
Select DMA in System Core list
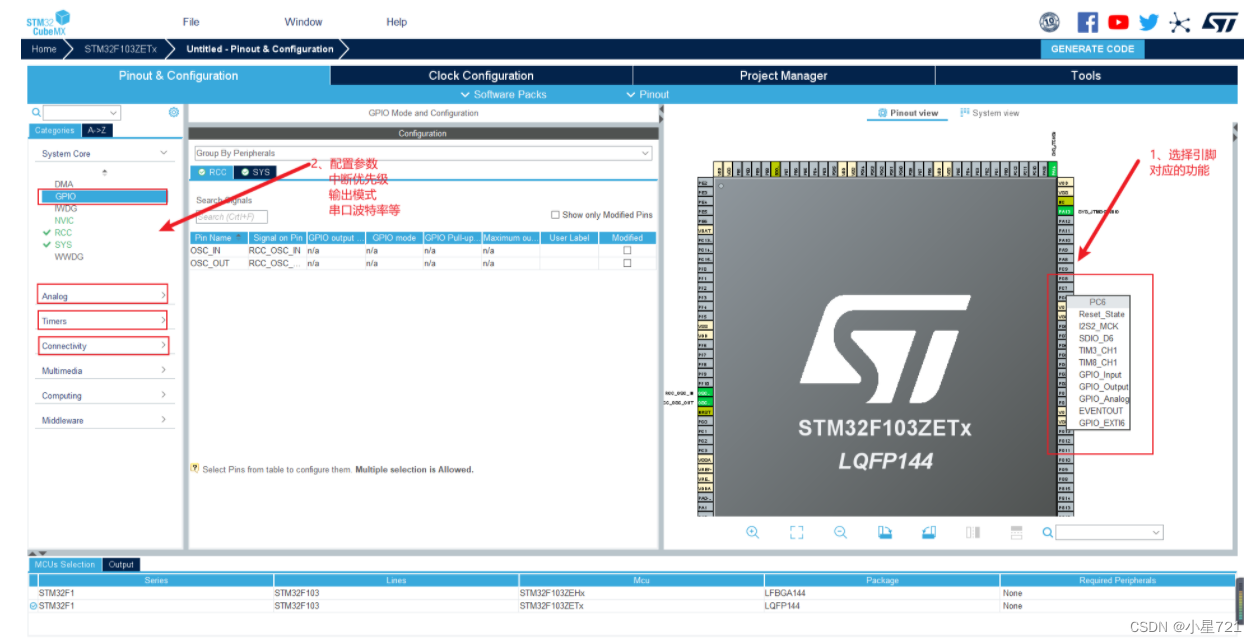click(x=64, y=184)
